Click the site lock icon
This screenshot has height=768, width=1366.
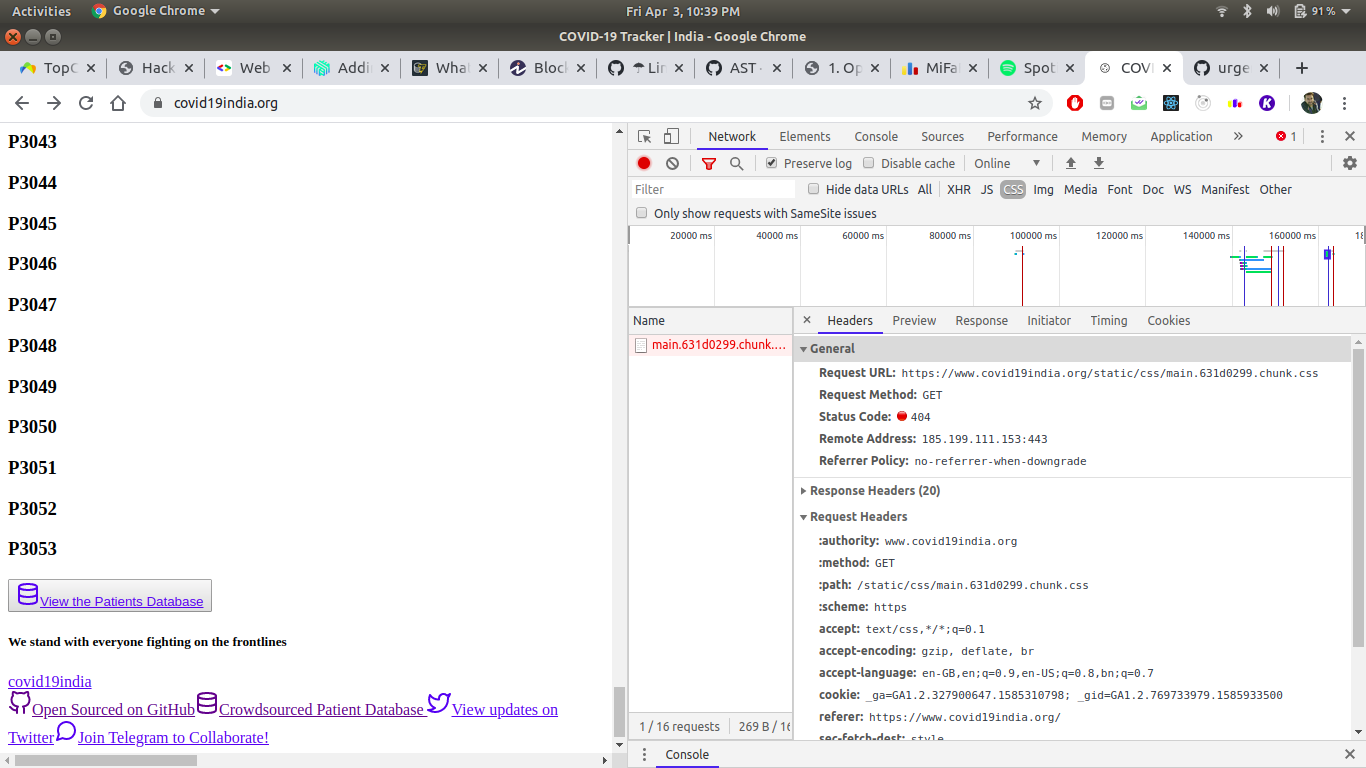click(x=158, y=103)
